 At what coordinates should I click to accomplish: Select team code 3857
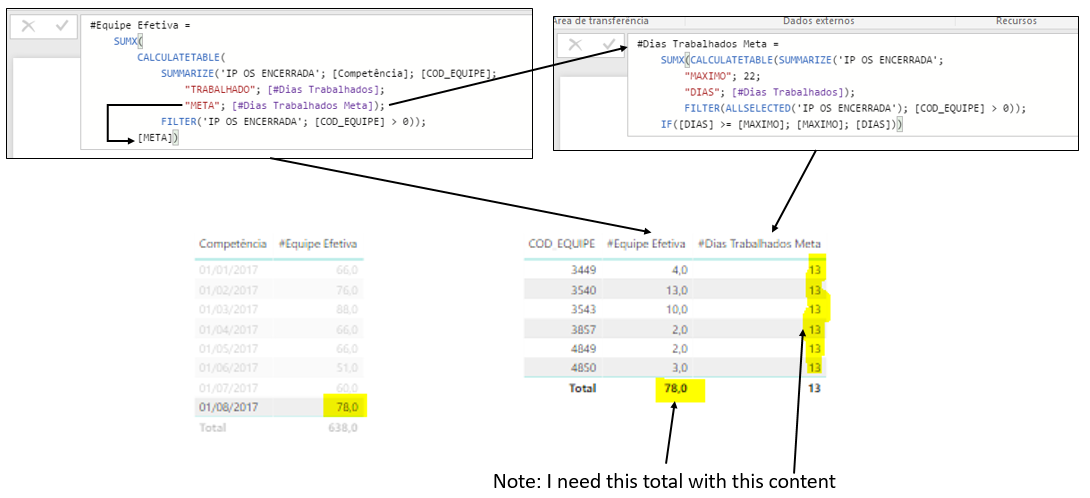583,328
